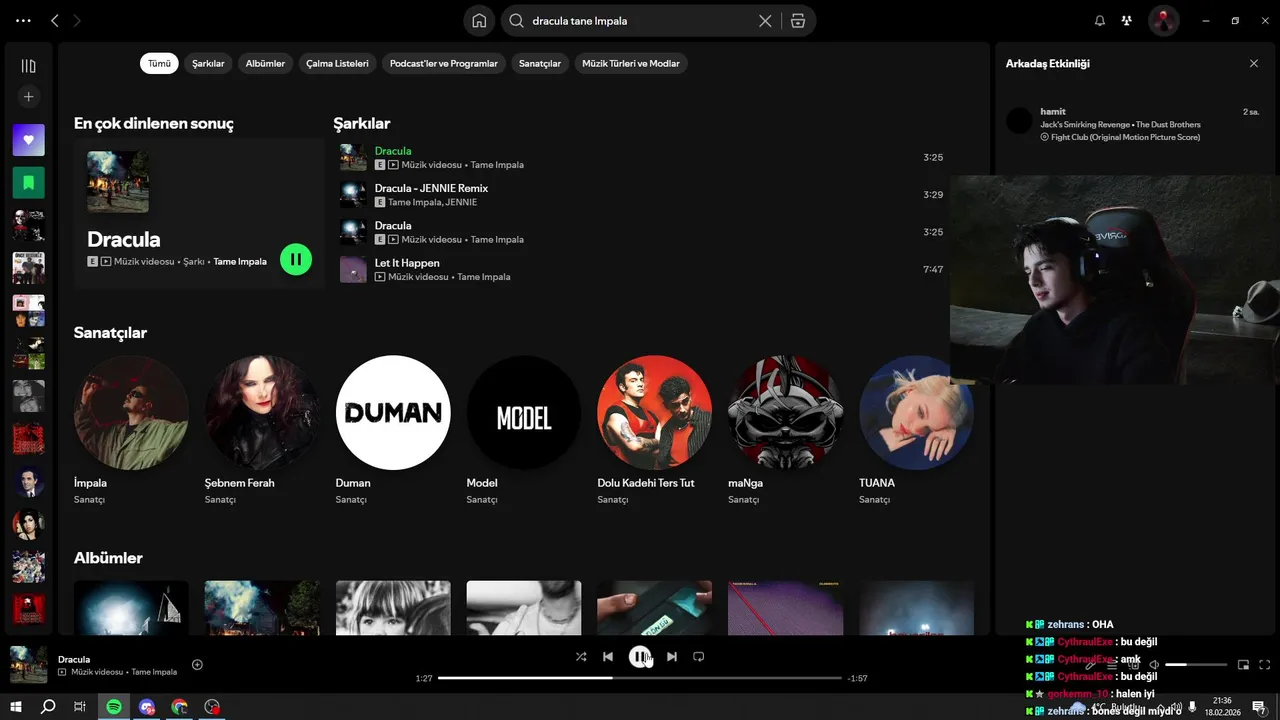The height and width of the screenshot is (720, 1280).
Task: Click now playing Dracula cover thumbnail
Action: tap(29, 665)
